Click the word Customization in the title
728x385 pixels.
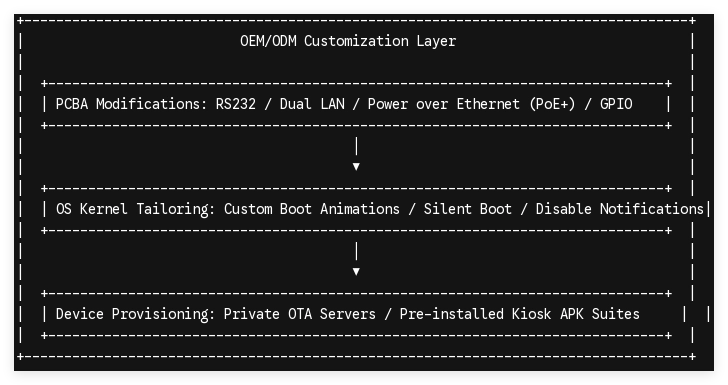coord(356,41)
